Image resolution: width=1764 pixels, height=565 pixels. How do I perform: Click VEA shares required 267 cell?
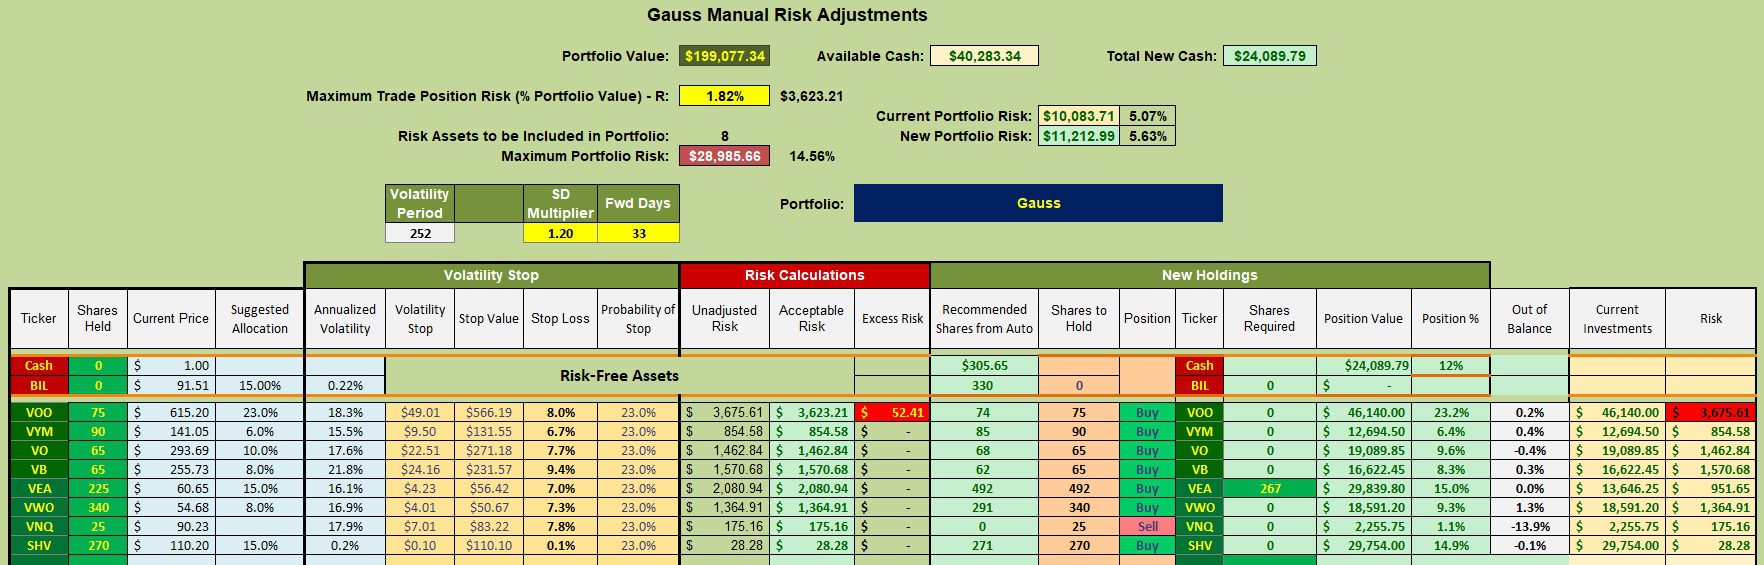pos(1269,488)
